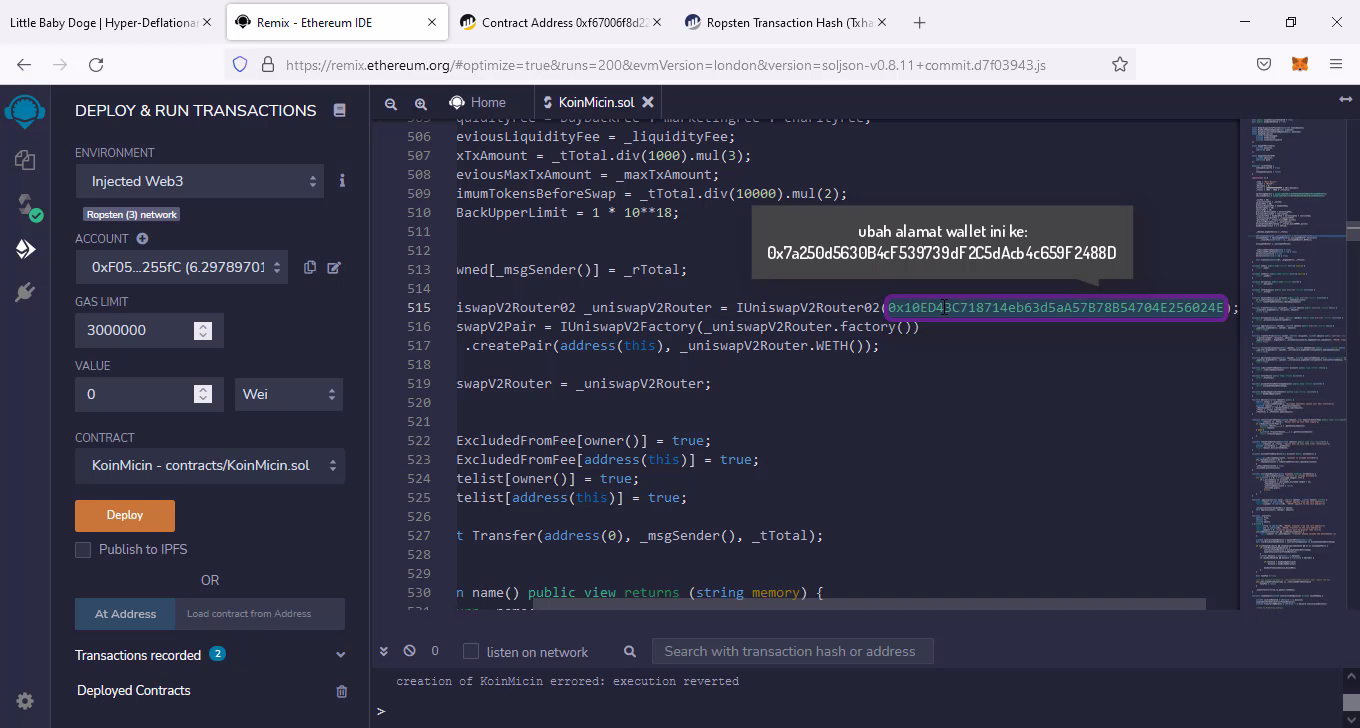Delete deployed contracts with trash icon
This screenshot has height=728, width=1360.
click(341, 691)
